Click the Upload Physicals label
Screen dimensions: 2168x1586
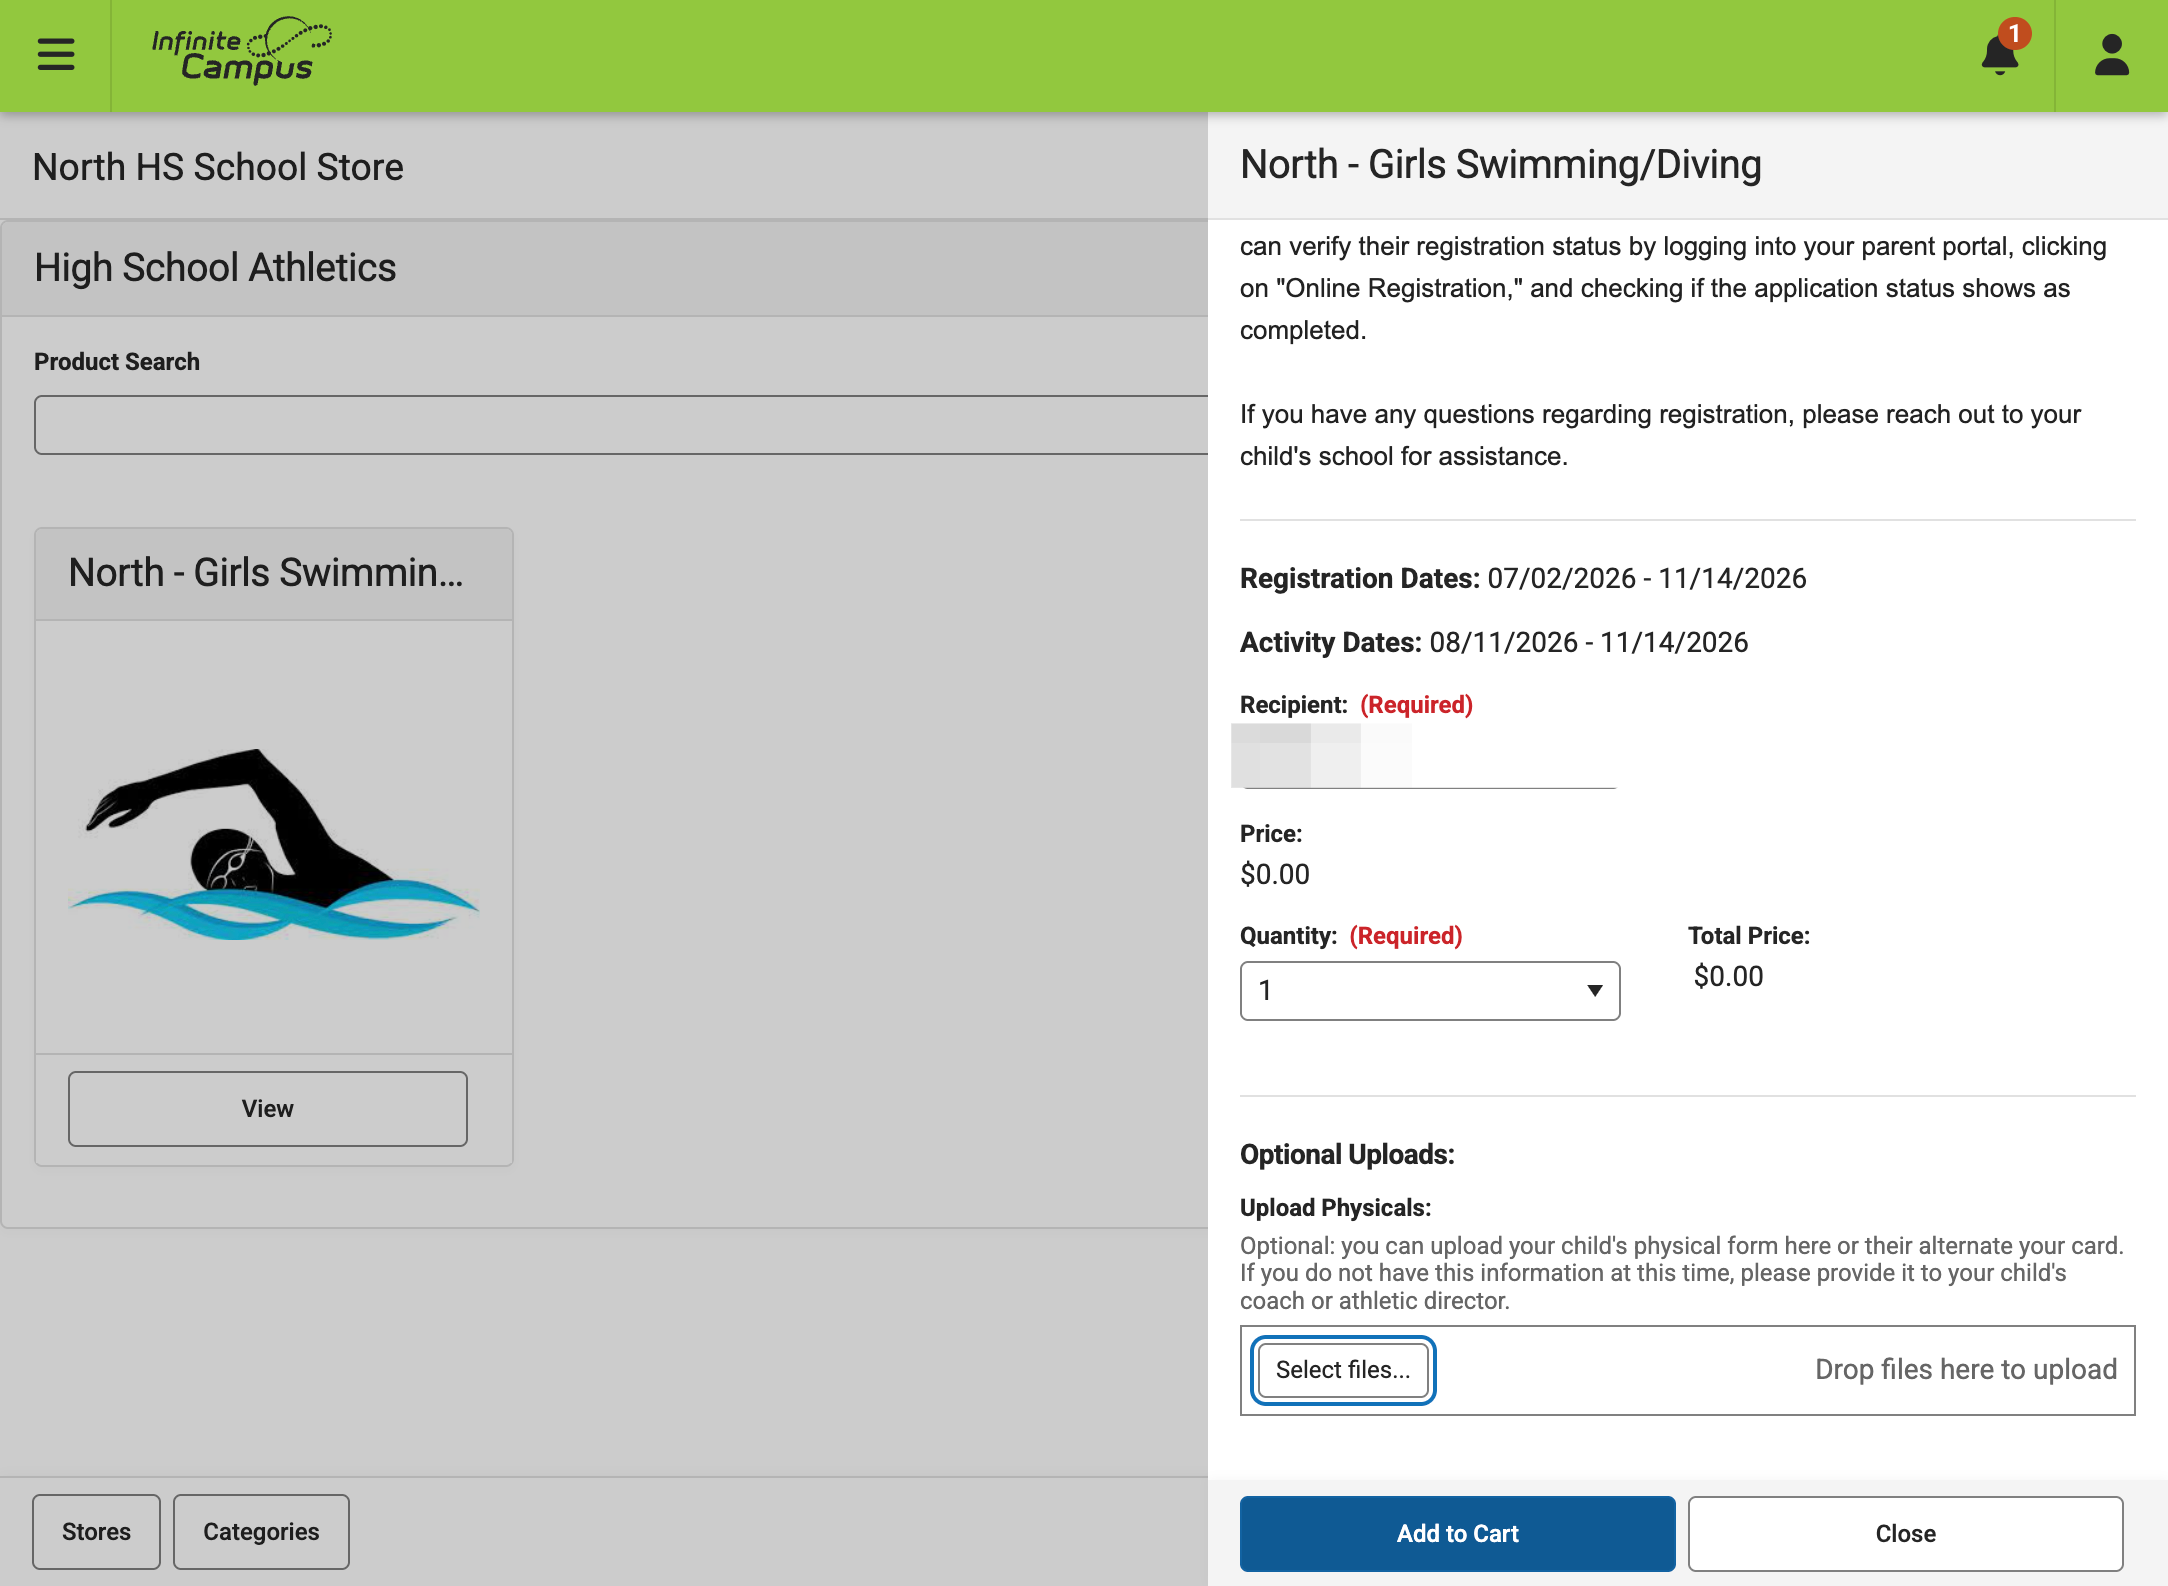click(x=1335, y=1208)
